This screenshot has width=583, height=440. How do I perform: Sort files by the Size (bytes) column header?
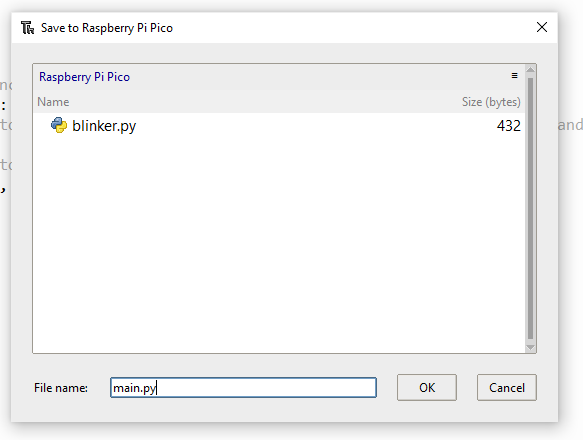491,102
